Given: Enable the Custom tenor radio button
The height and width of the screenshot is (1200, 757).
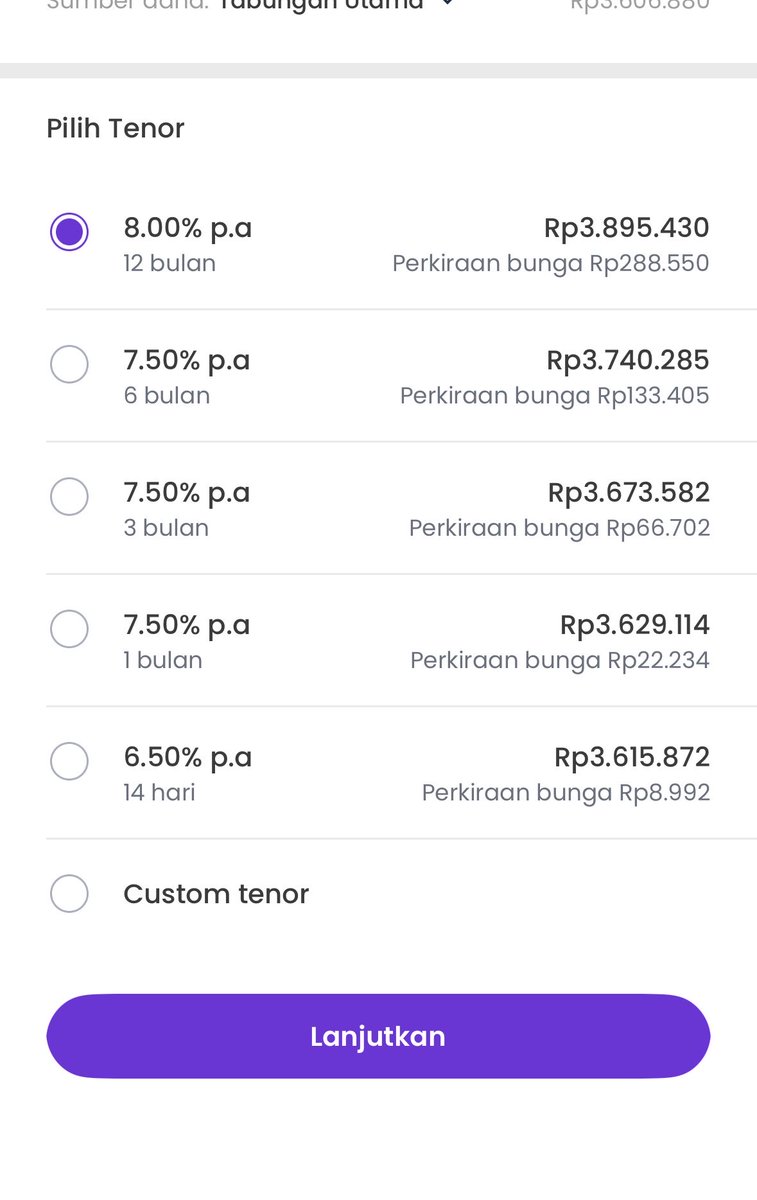Looking at the screenshot, I should point(69,893).
